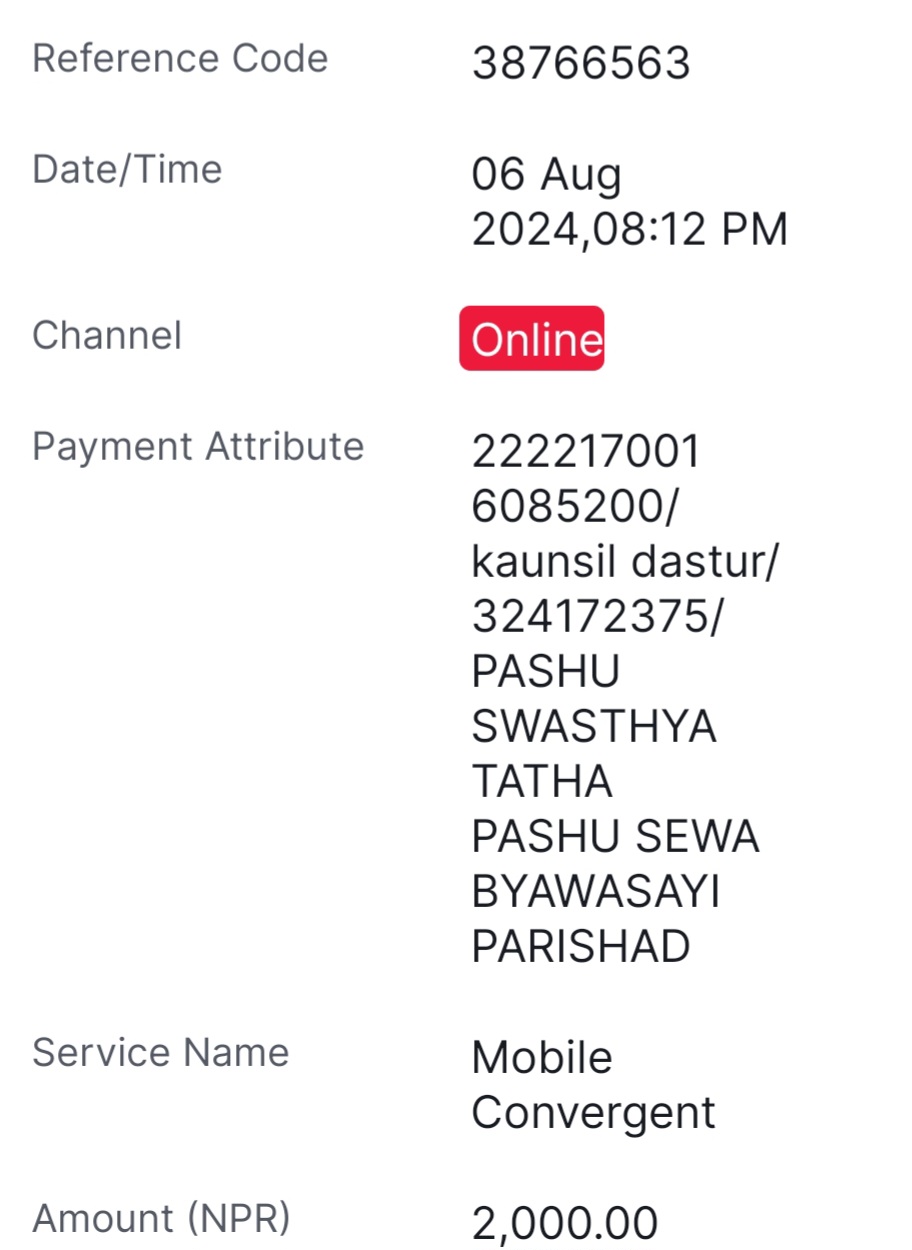This screenshot has width=912, height=1250.
Task: Select the PASHU SEWA line
Action: (x=615, y=837)
